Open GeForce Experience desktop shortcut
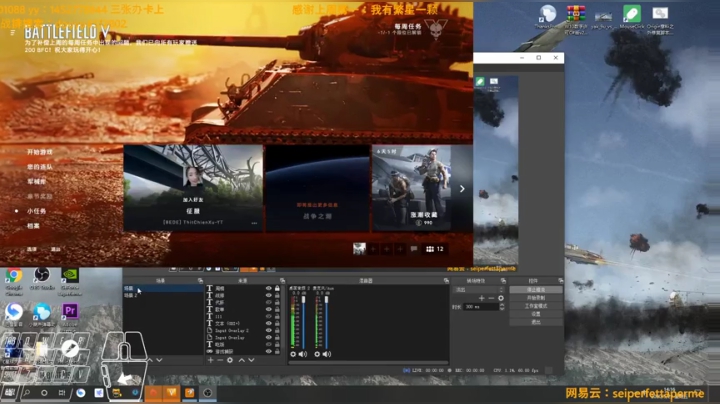Image resolution: width=720 pixels, height=404 pixels. click(70, 281)
